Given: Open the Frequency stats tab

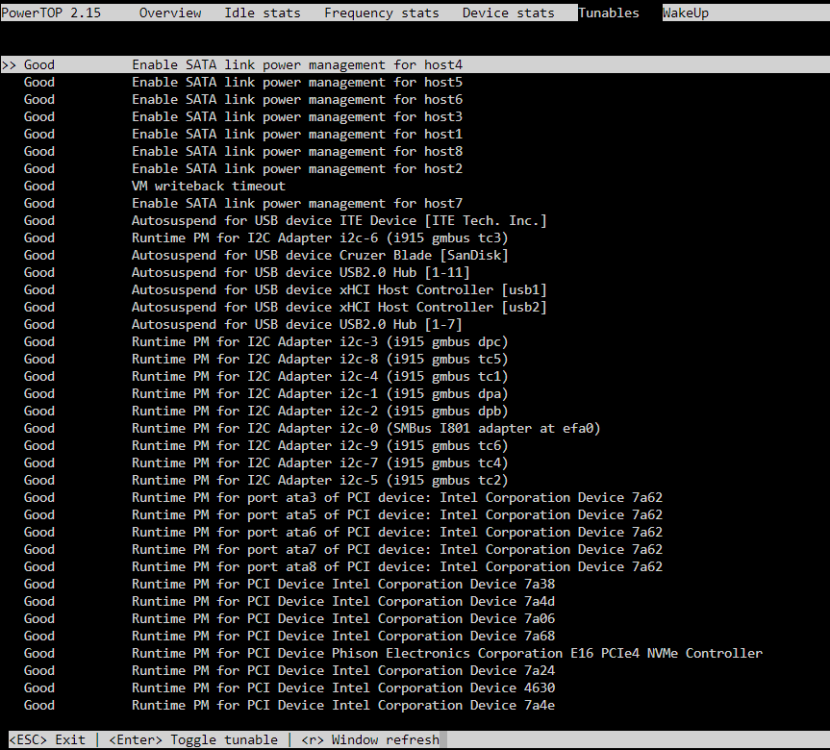Looking at the screenshot, I should coord(382,13).
